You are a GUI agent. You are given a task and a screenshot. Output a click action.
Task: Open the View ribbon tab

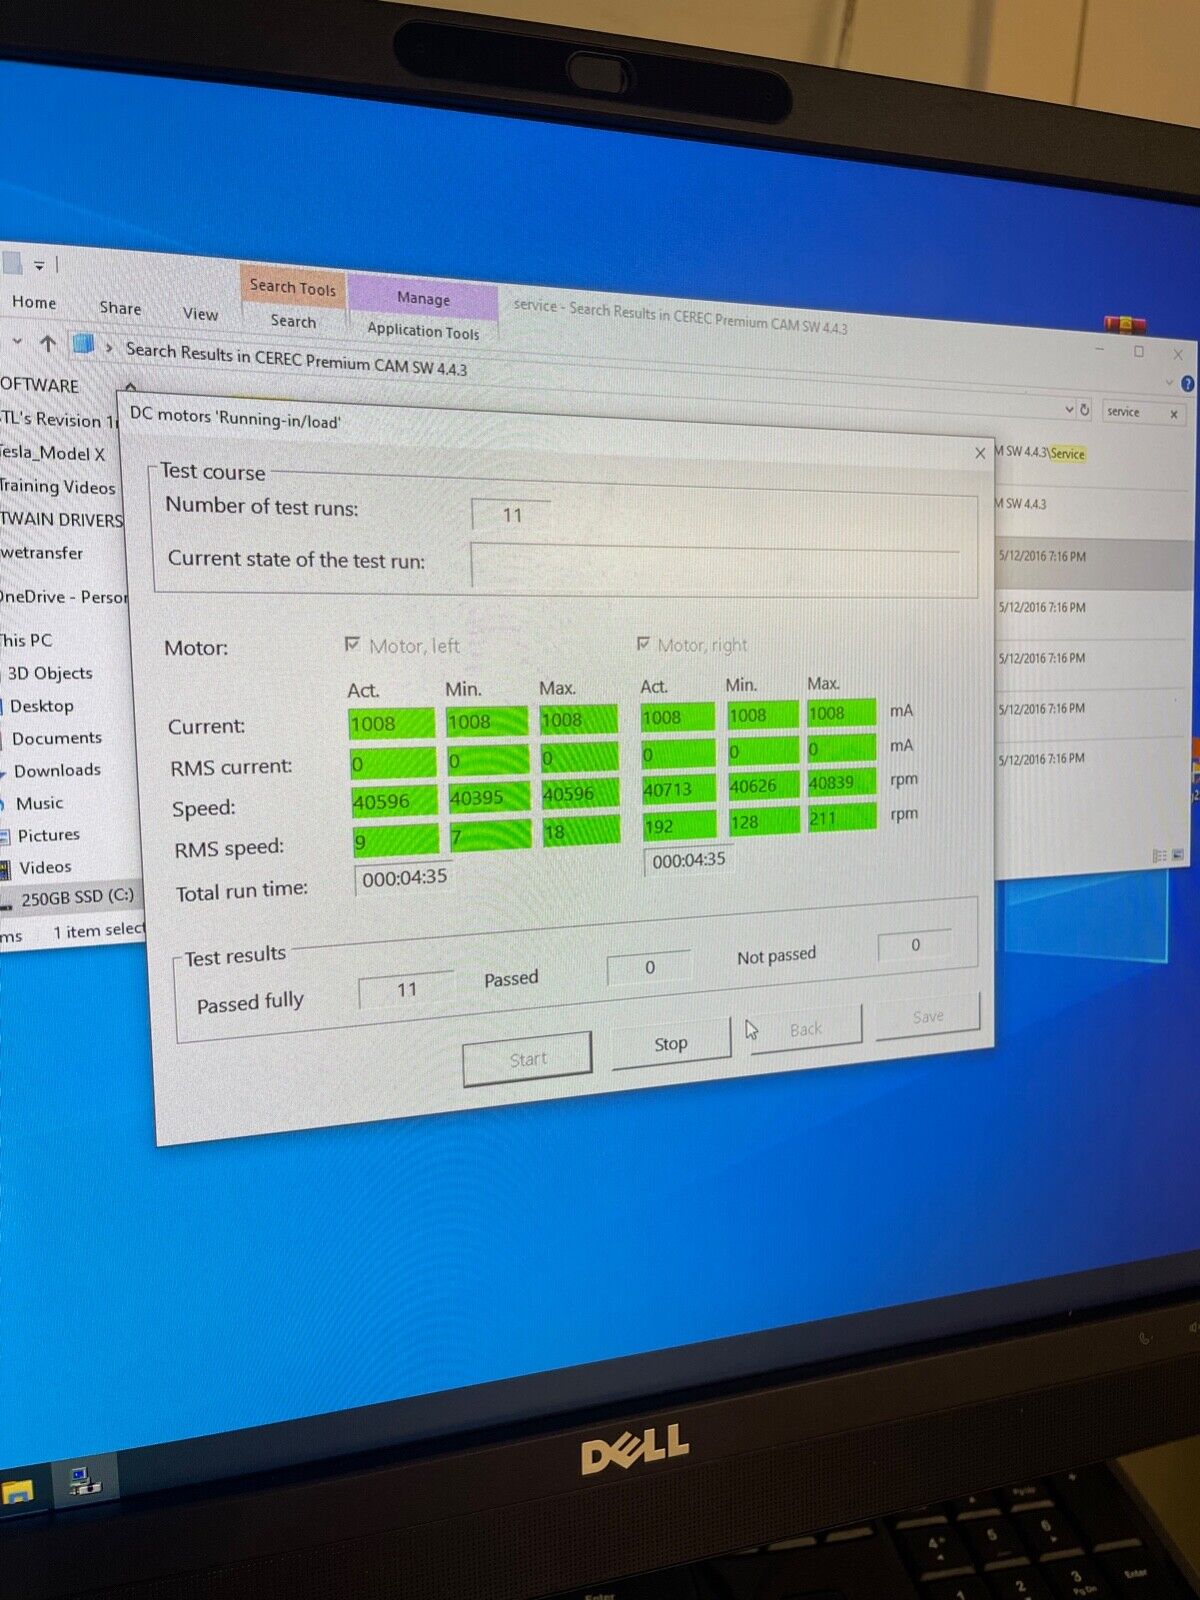tap(200, 314)
